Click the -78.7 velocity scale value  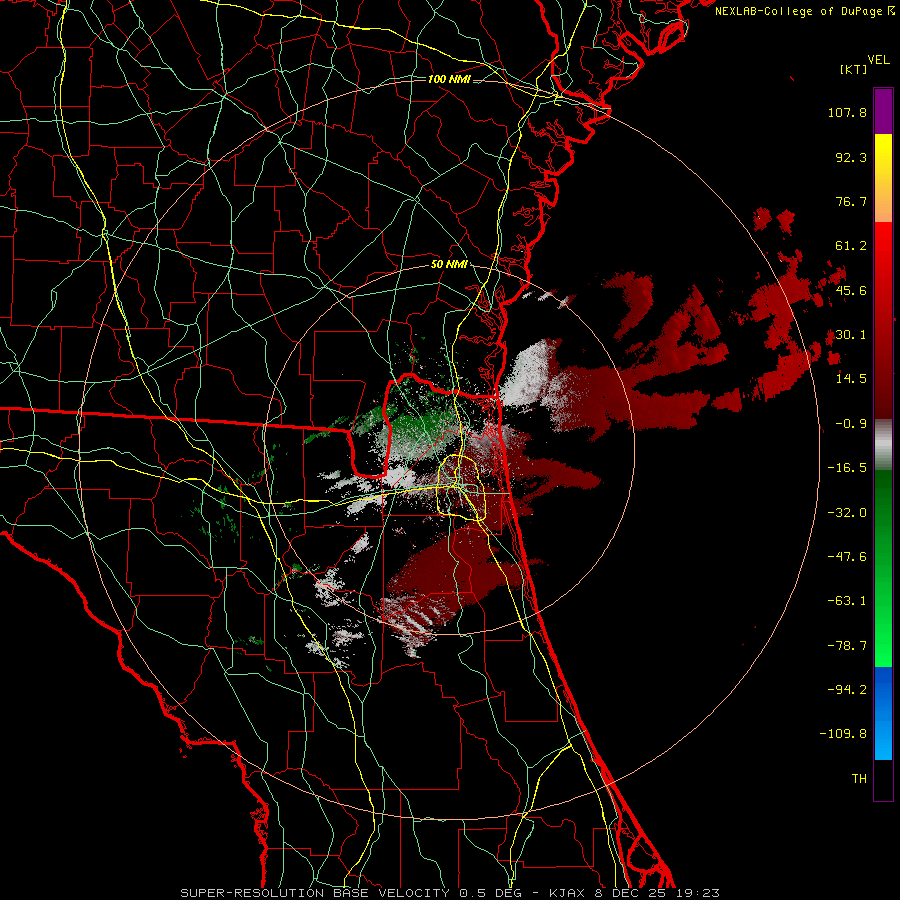pyautogui.click(x=847, y=646)
